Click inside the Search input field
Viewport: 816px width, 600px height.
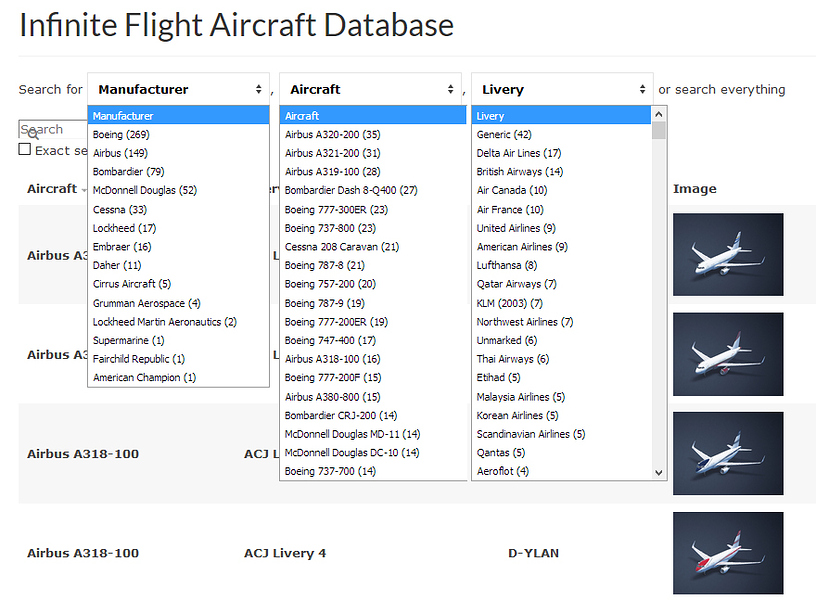click(x=55, y=130)
